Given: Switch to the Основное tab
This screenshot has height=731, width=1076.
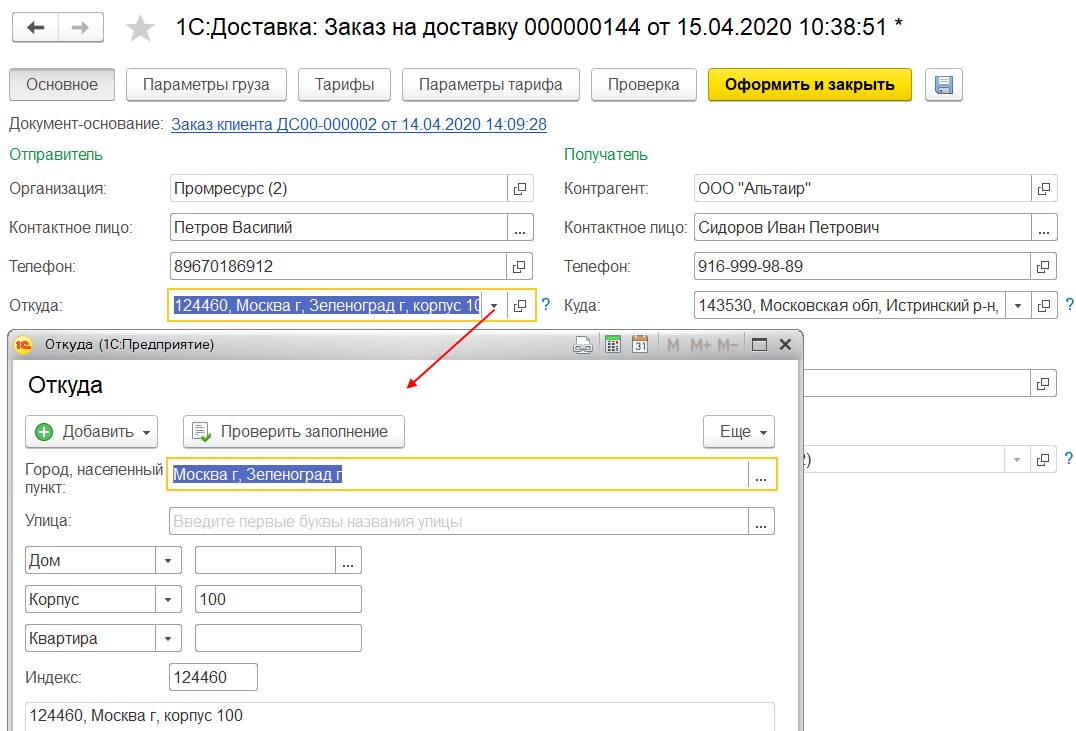Looking at the screenshot, I should tap(62, 84).
